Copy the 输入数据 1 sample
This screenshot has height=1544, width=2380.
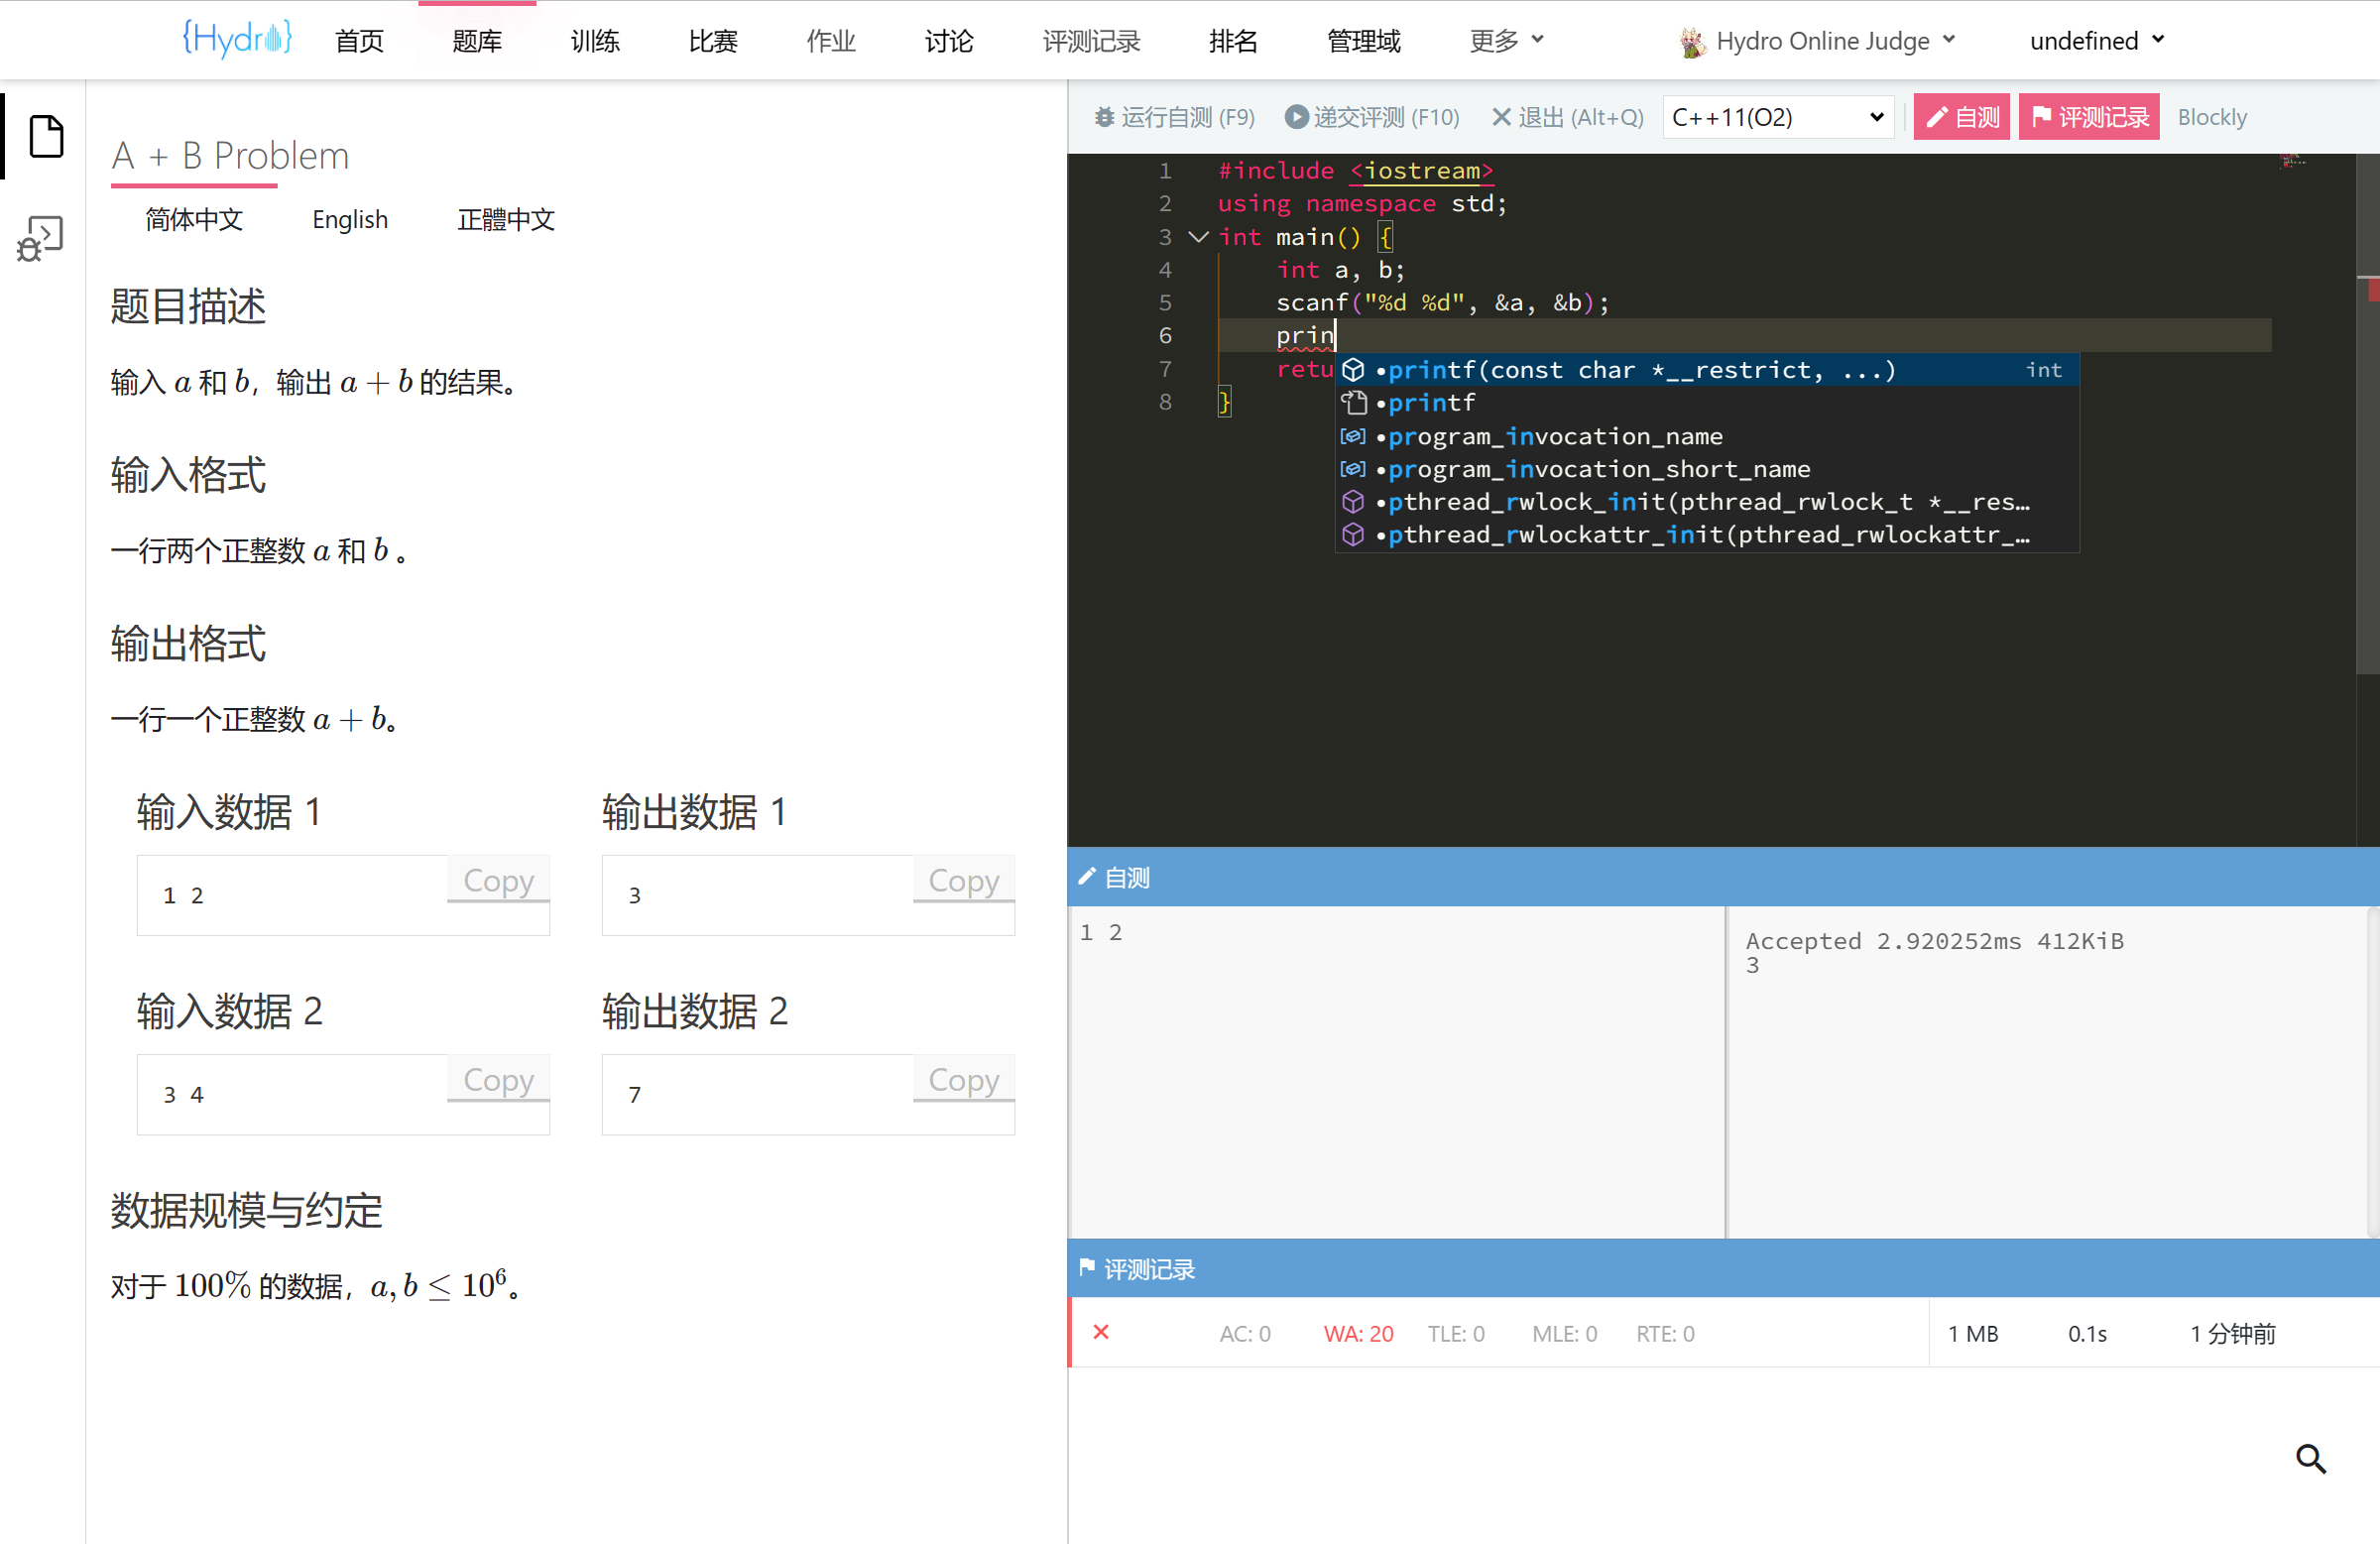point(498,881)
